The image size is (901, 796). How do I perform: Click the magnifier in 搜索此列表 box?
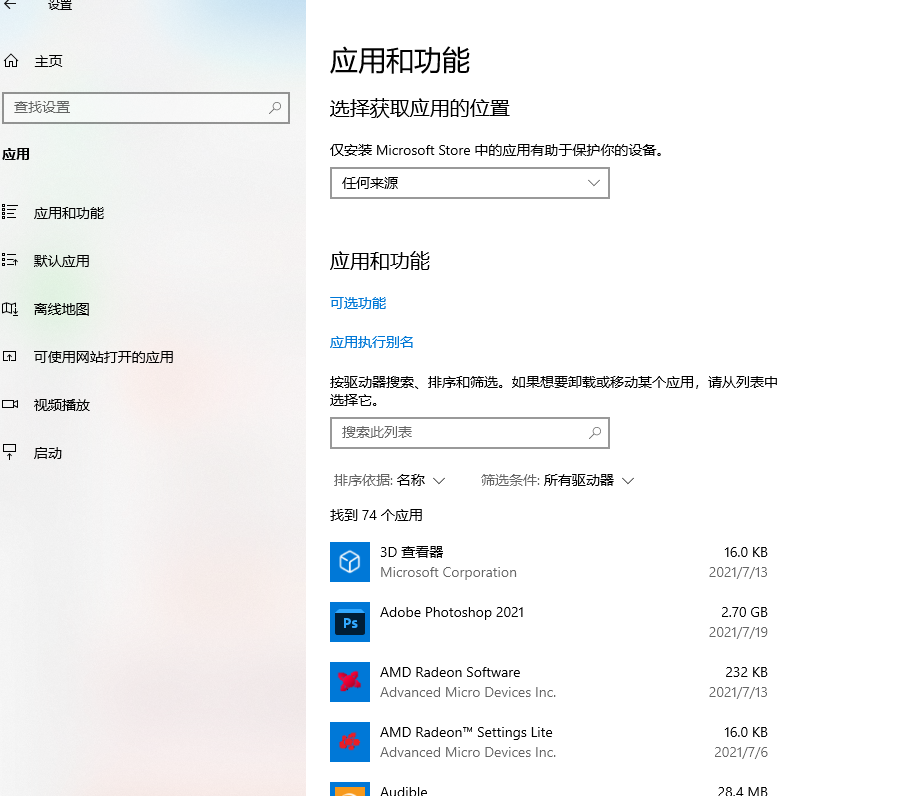pos(595,432)
